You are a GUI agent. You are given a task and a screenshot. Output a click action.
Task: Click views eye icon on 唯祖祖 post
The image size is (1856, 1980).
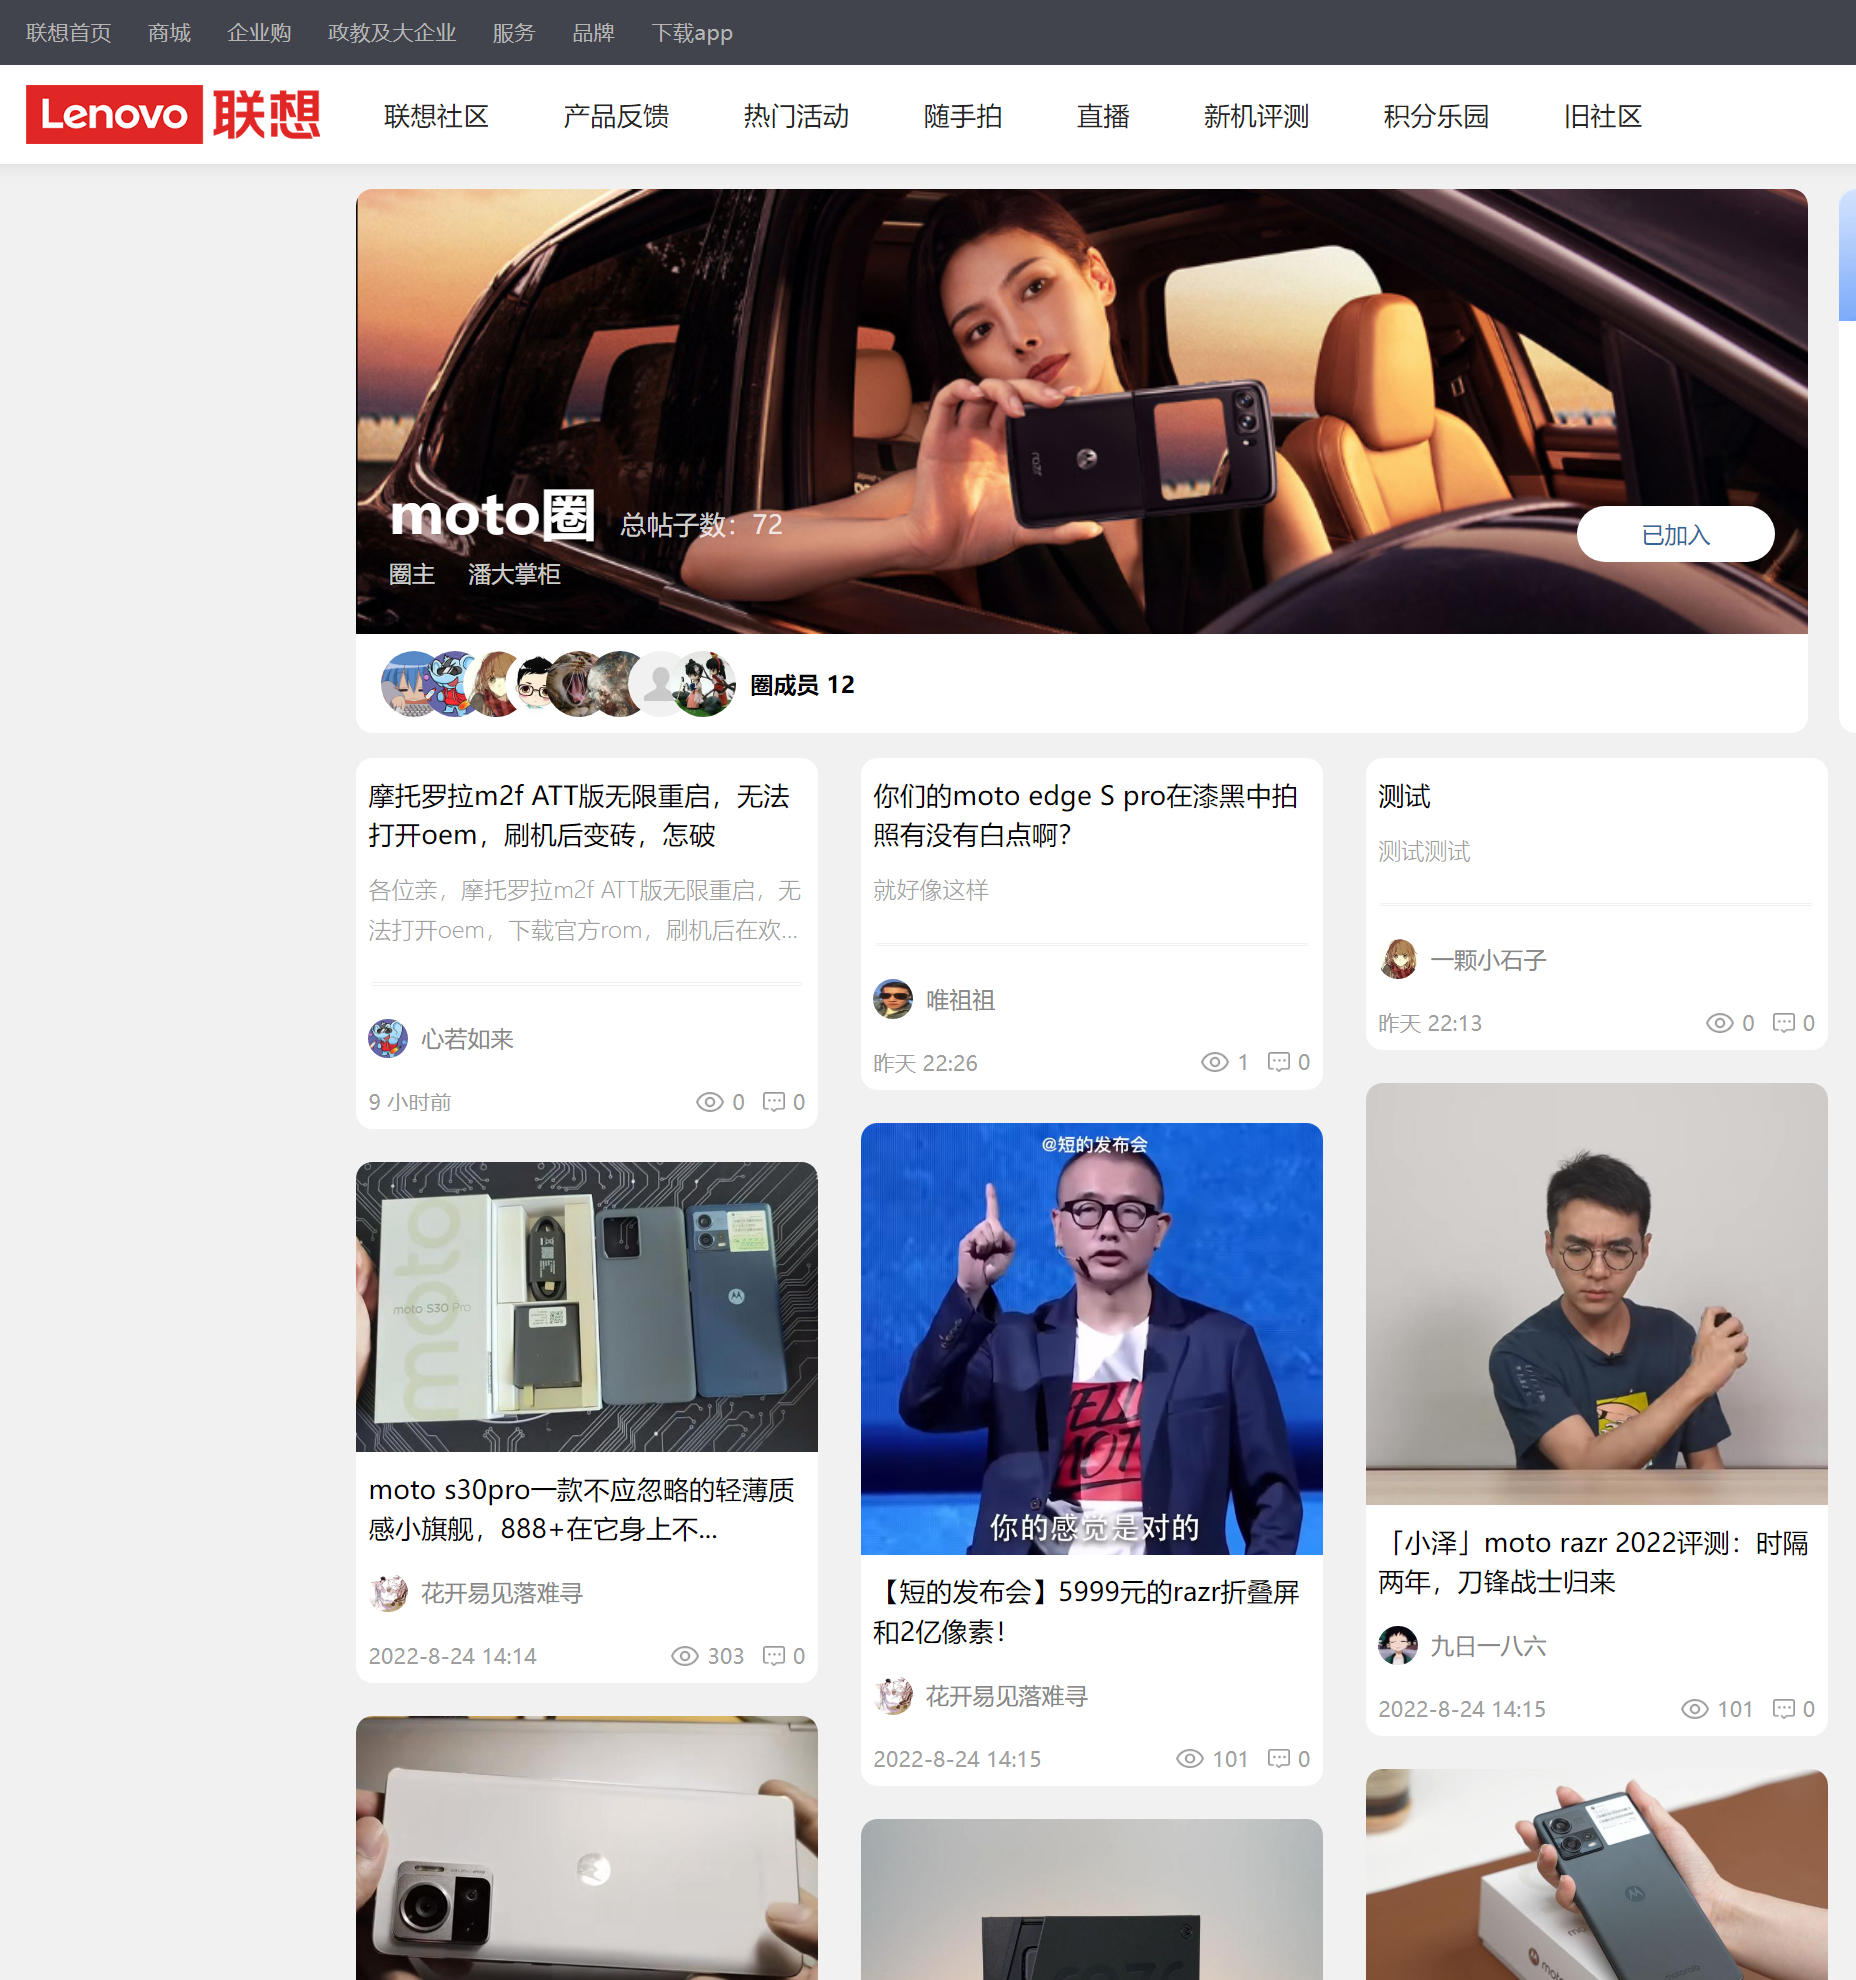(x=1214, y=1062)
